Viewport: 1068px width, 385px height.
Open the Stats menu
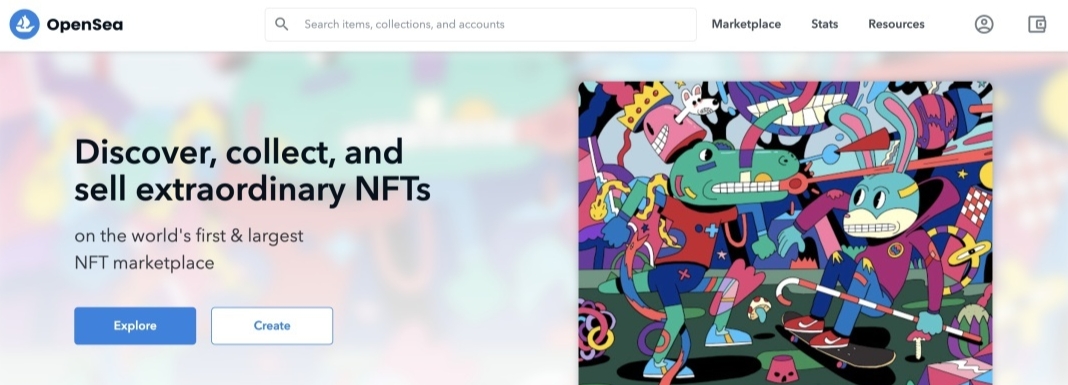pyautogui.click(x=824, y=24)
